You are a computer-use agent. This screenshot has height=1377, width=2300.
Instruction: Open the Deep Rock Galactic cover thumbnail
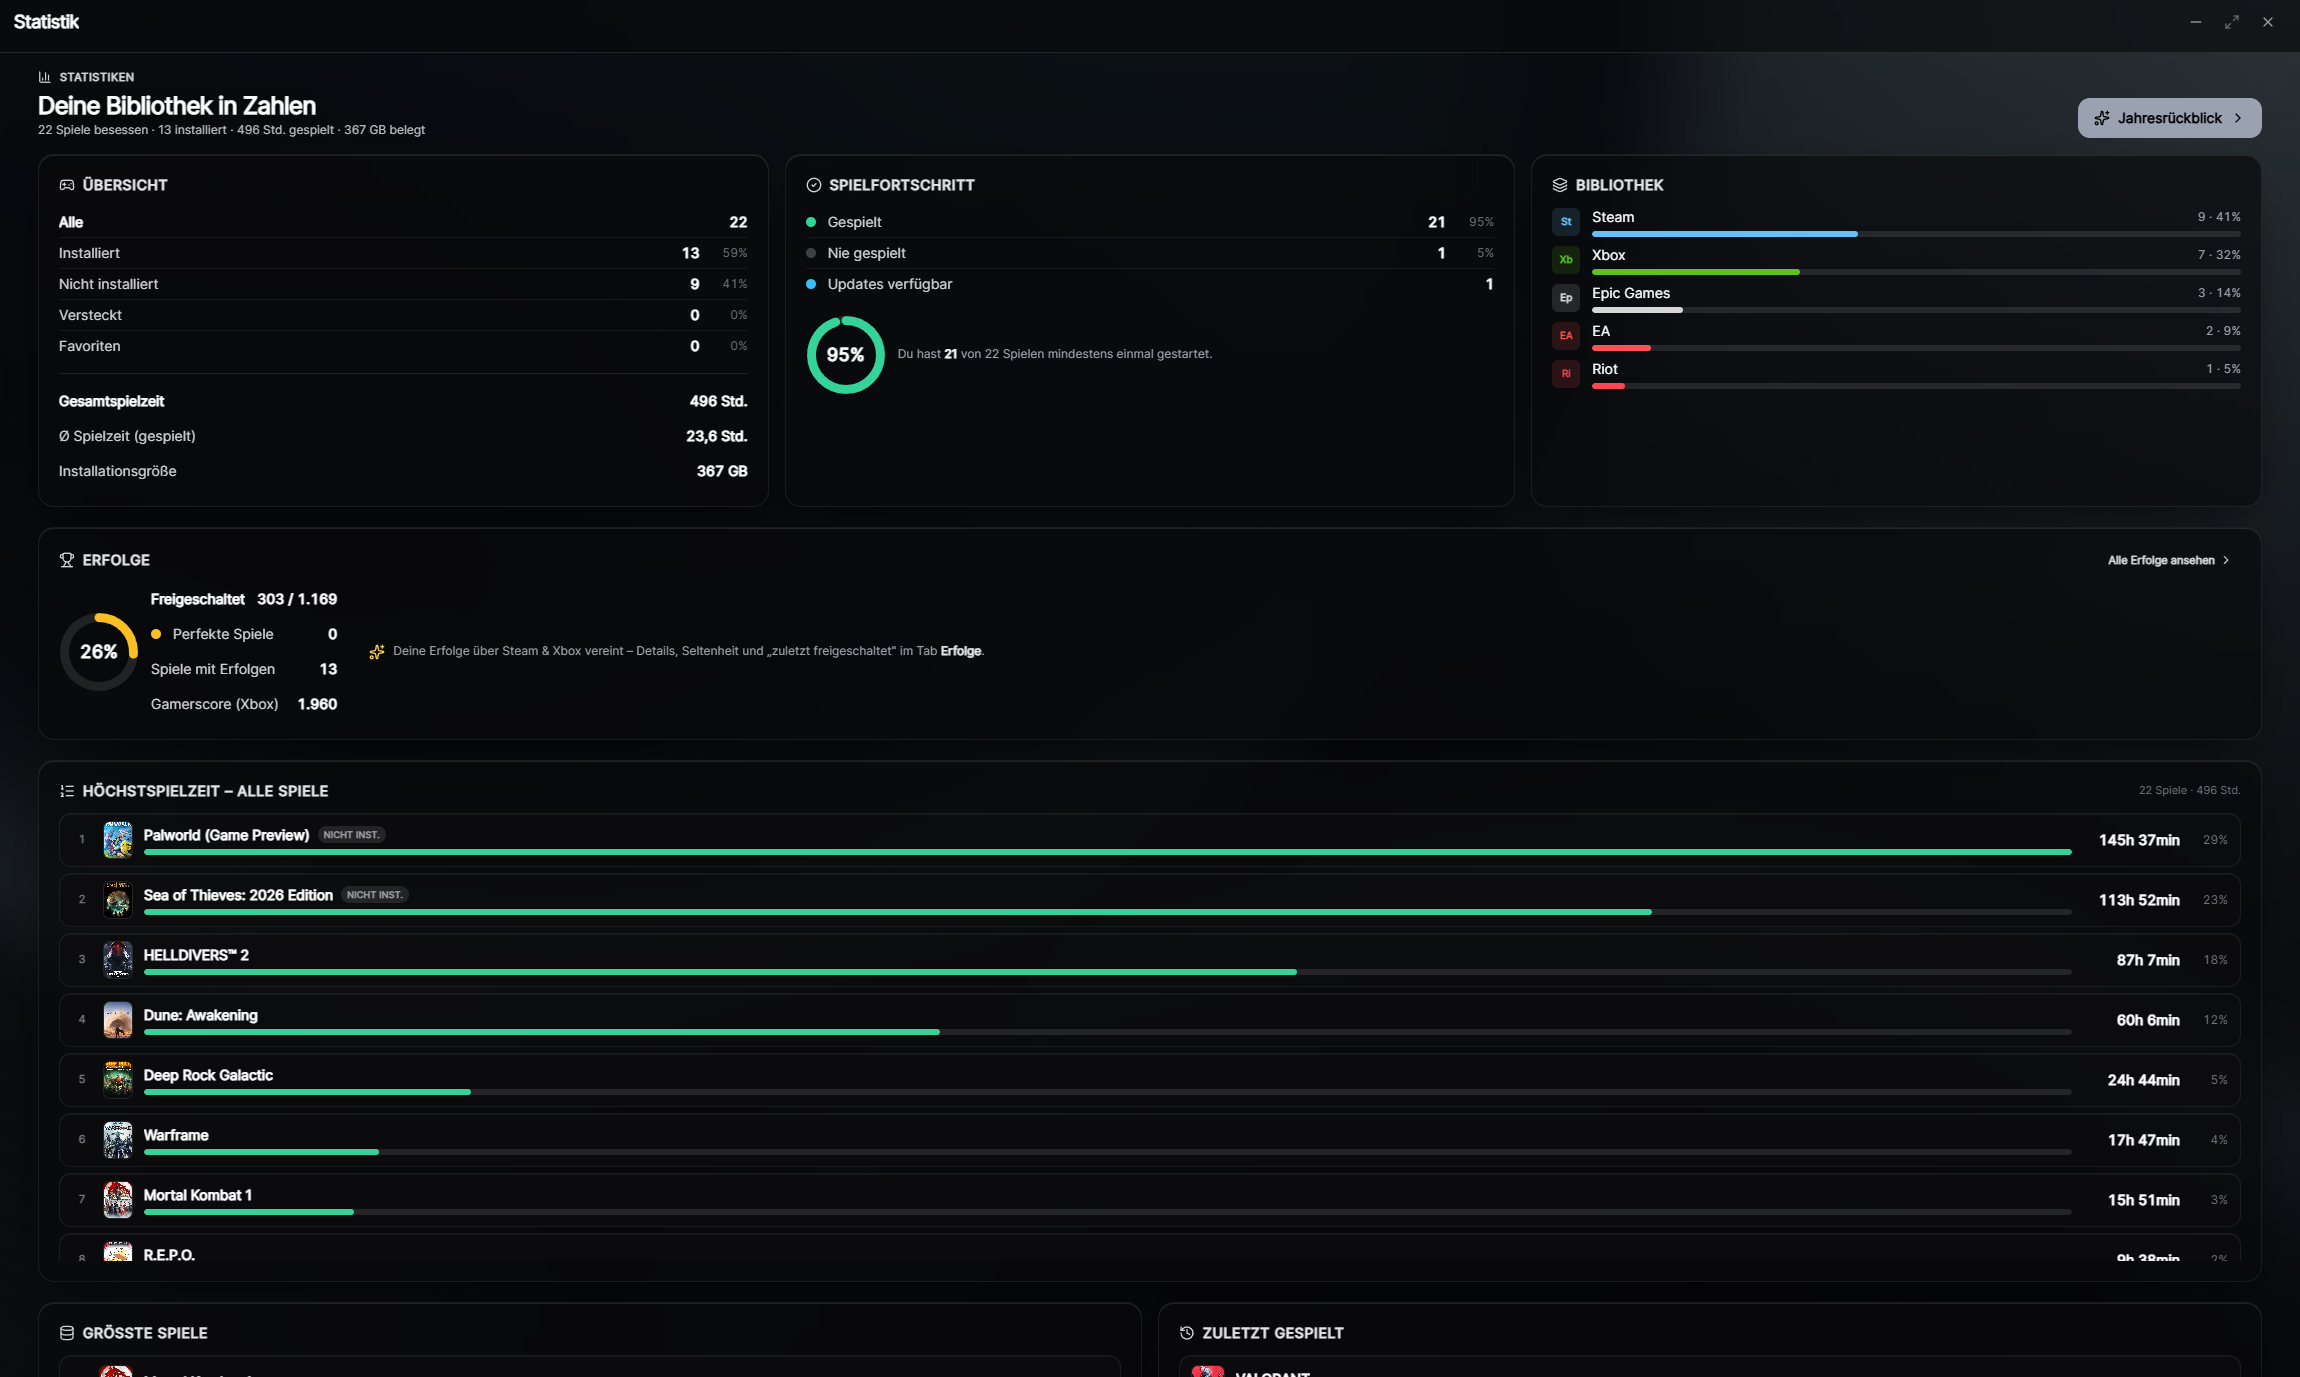pos(118,1080)
